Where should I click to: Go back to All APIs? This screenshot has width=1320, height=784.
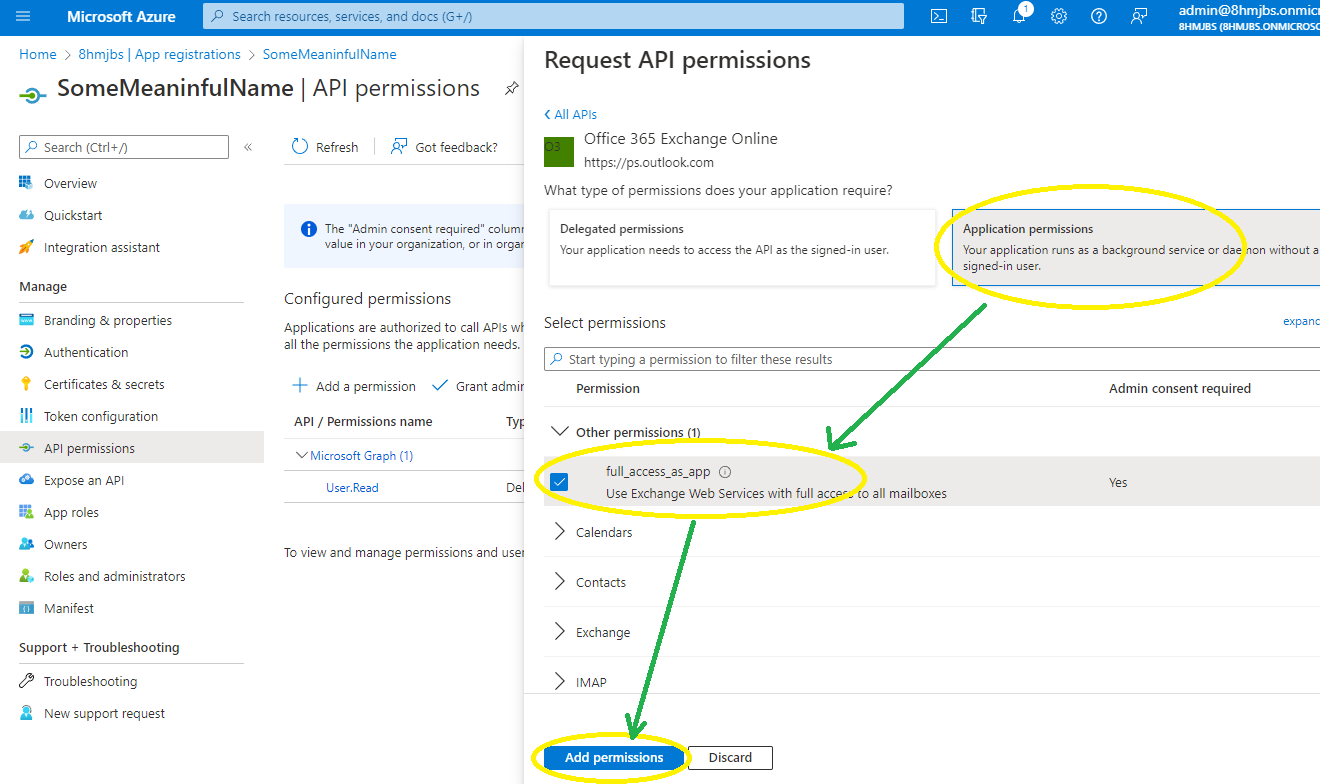[571, 115]
